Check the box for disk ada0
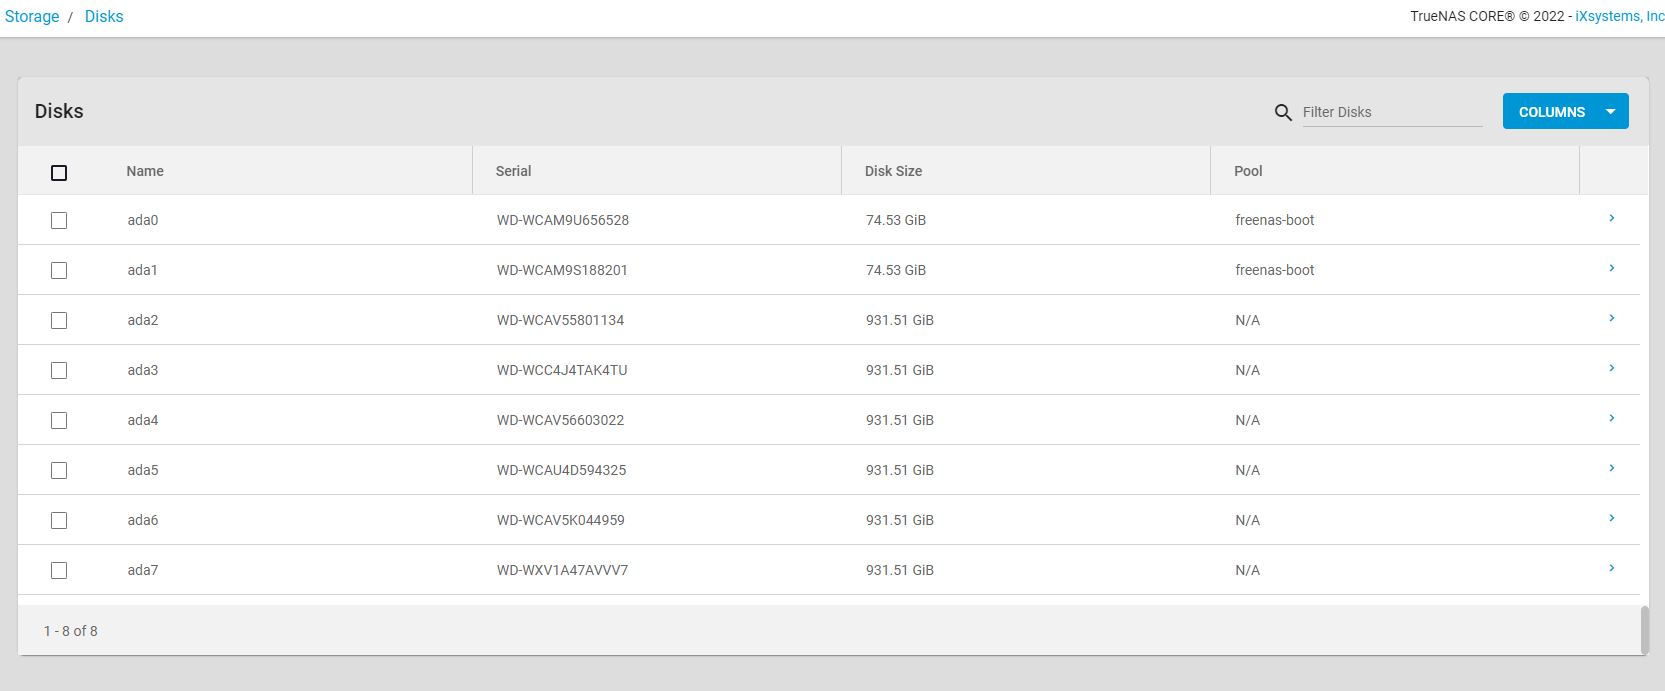Image resolution: width=1665 pixels, height=691 pixels. 59,220
